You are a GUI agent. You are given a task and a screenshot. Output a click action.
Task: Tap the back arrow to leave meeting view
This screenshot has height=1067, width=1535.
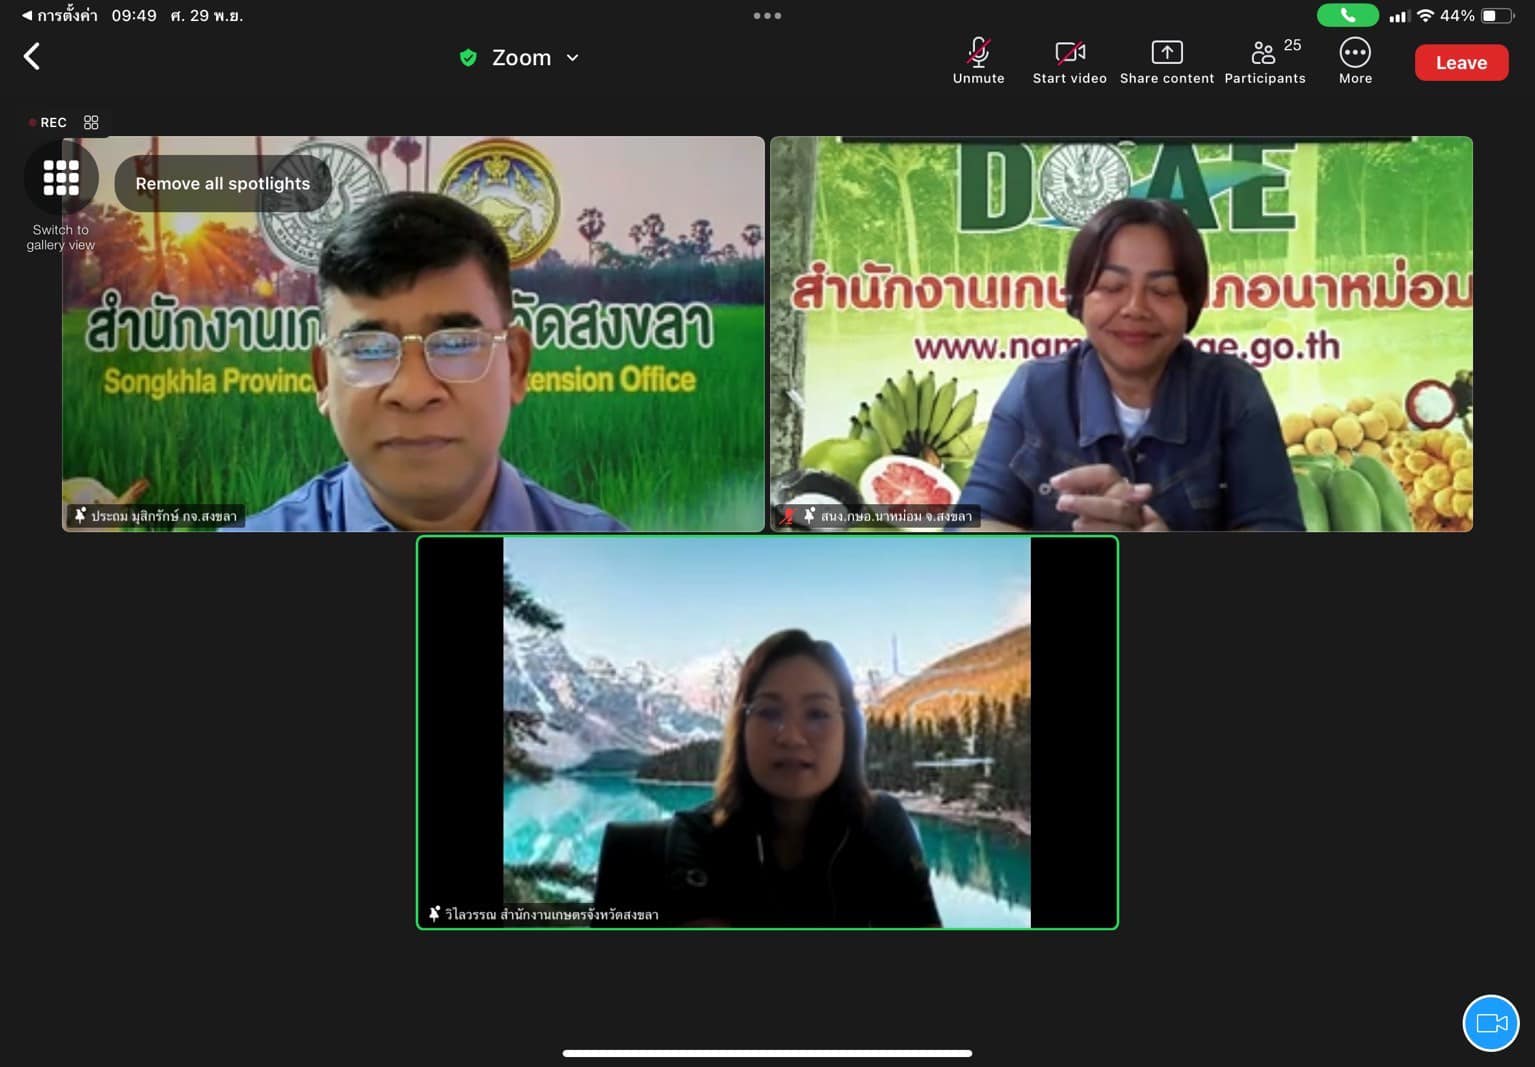point(32,56)
